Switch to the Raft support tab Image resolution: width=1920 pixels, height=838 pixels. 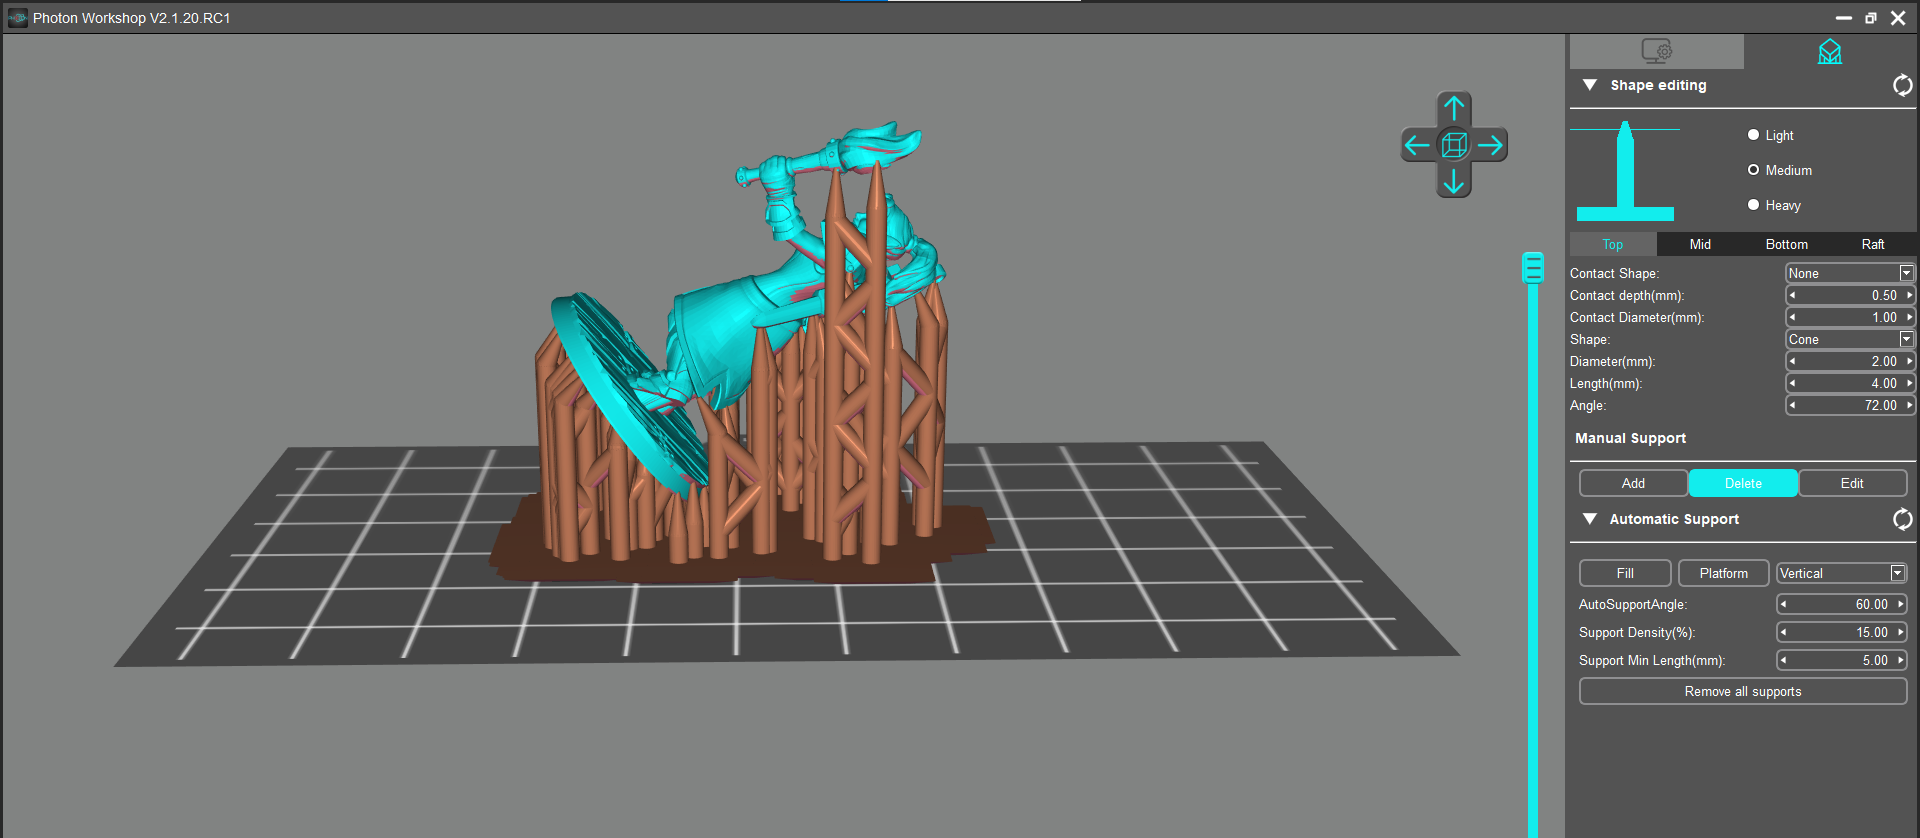point(1873,244)
